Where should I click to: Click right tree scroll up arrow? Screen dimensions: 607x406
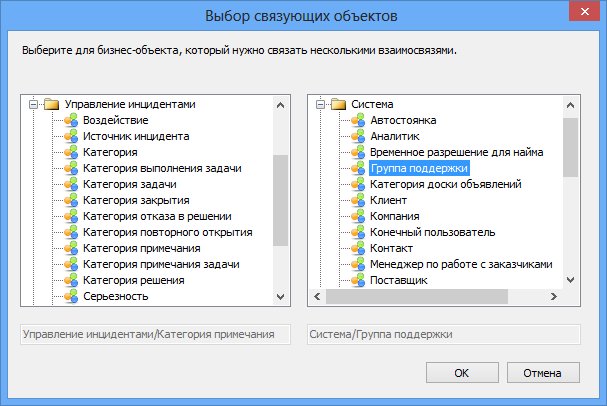570,105
